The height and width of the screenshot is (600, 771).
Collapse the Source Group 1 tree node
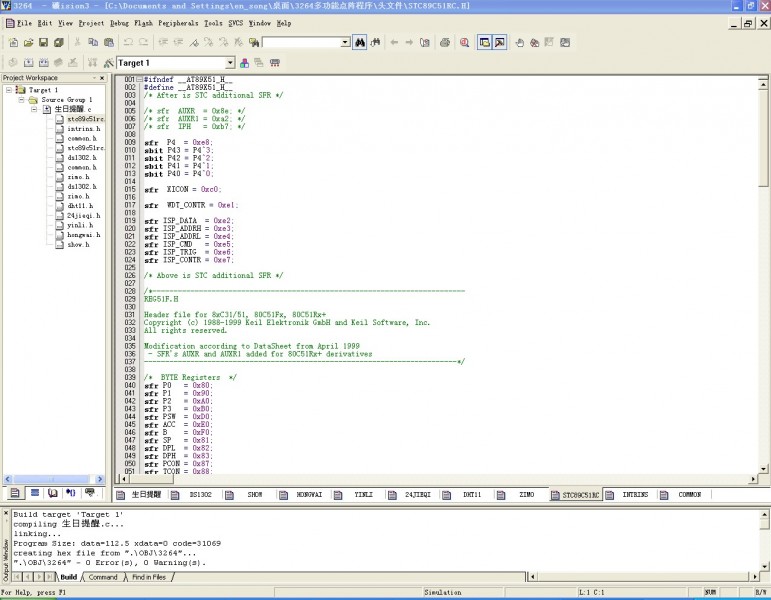(x=21, y=100)
